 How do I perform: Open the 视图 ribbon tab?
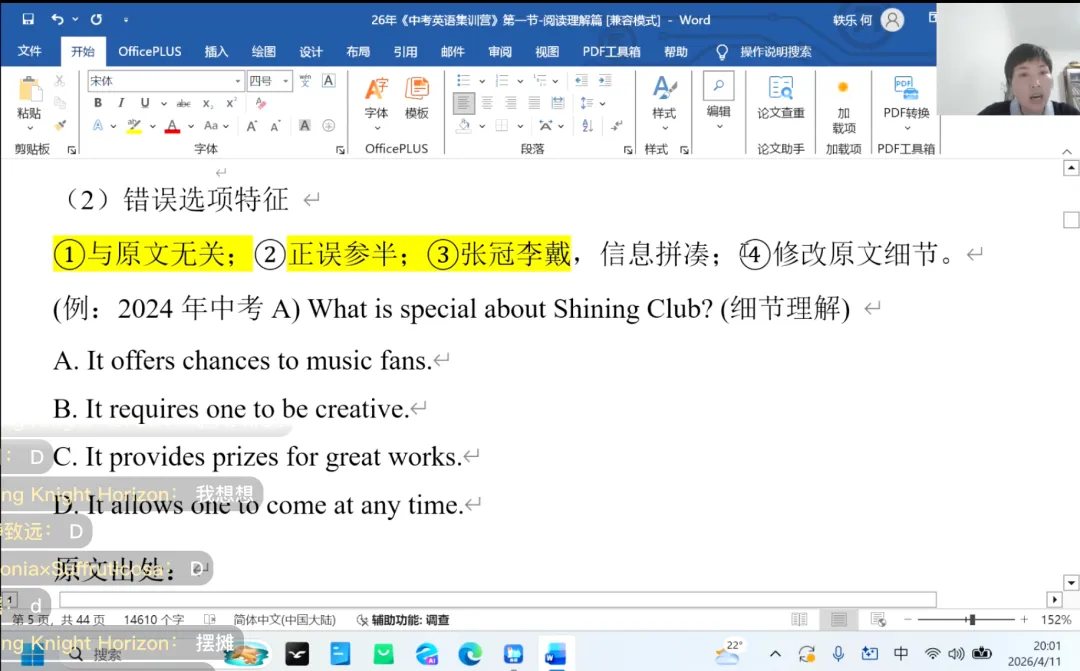[x=547, y=51]
